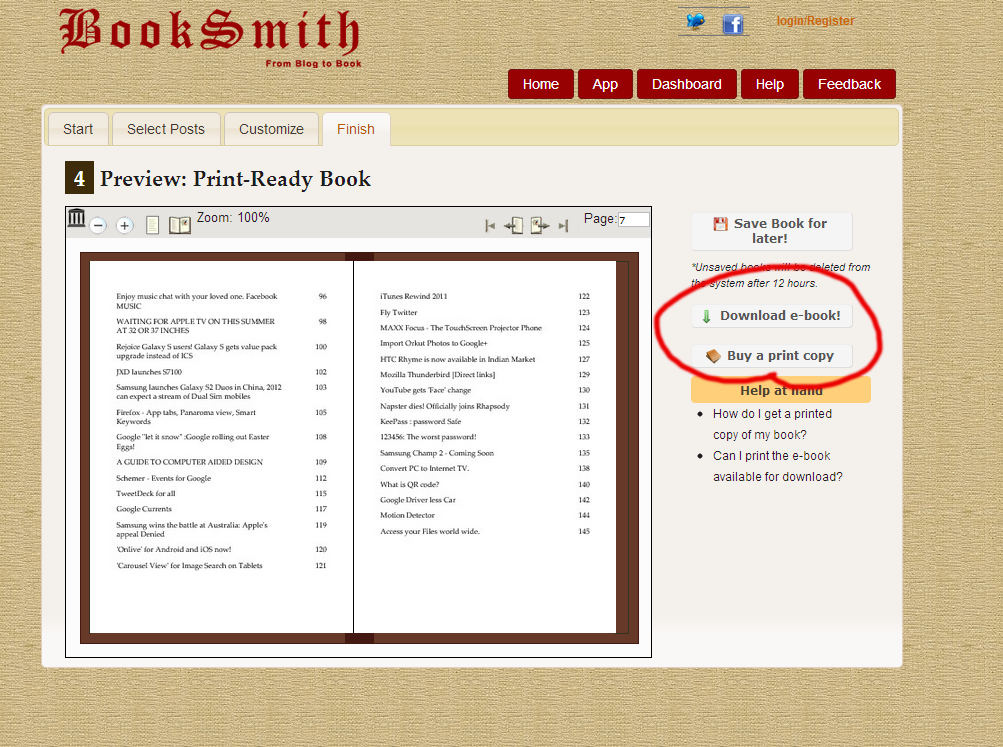Open the Dashboard menu
1003x747 pixels.
[686, 84]
